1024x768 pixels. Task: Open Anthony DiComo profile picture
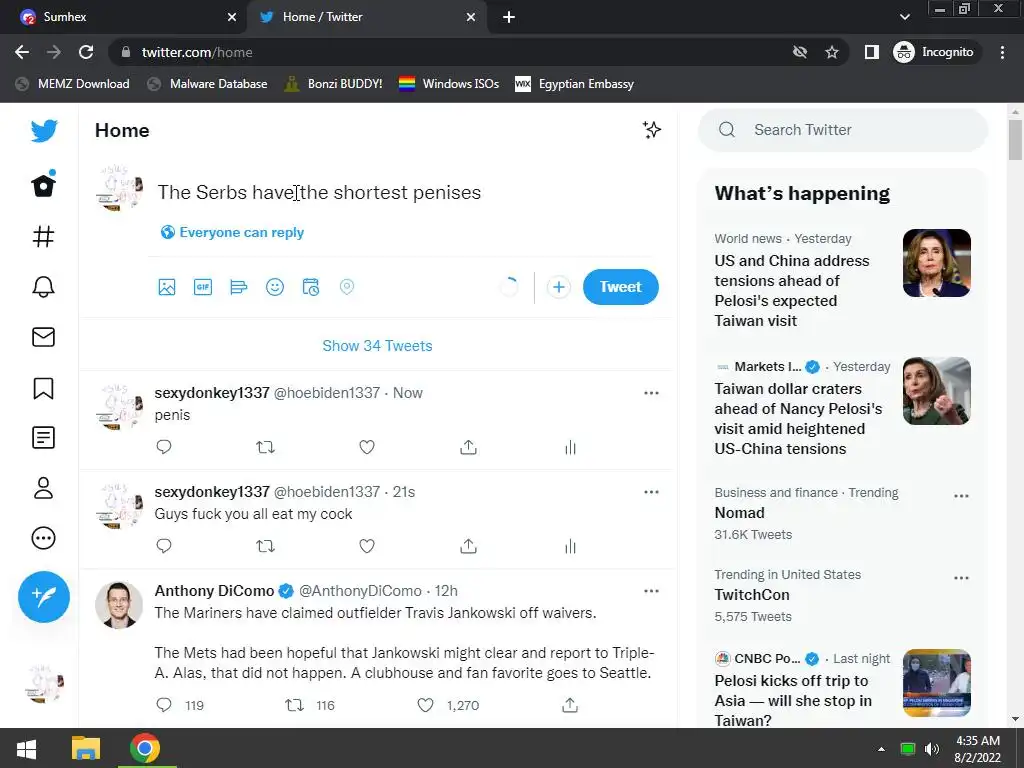pos(119,605)
